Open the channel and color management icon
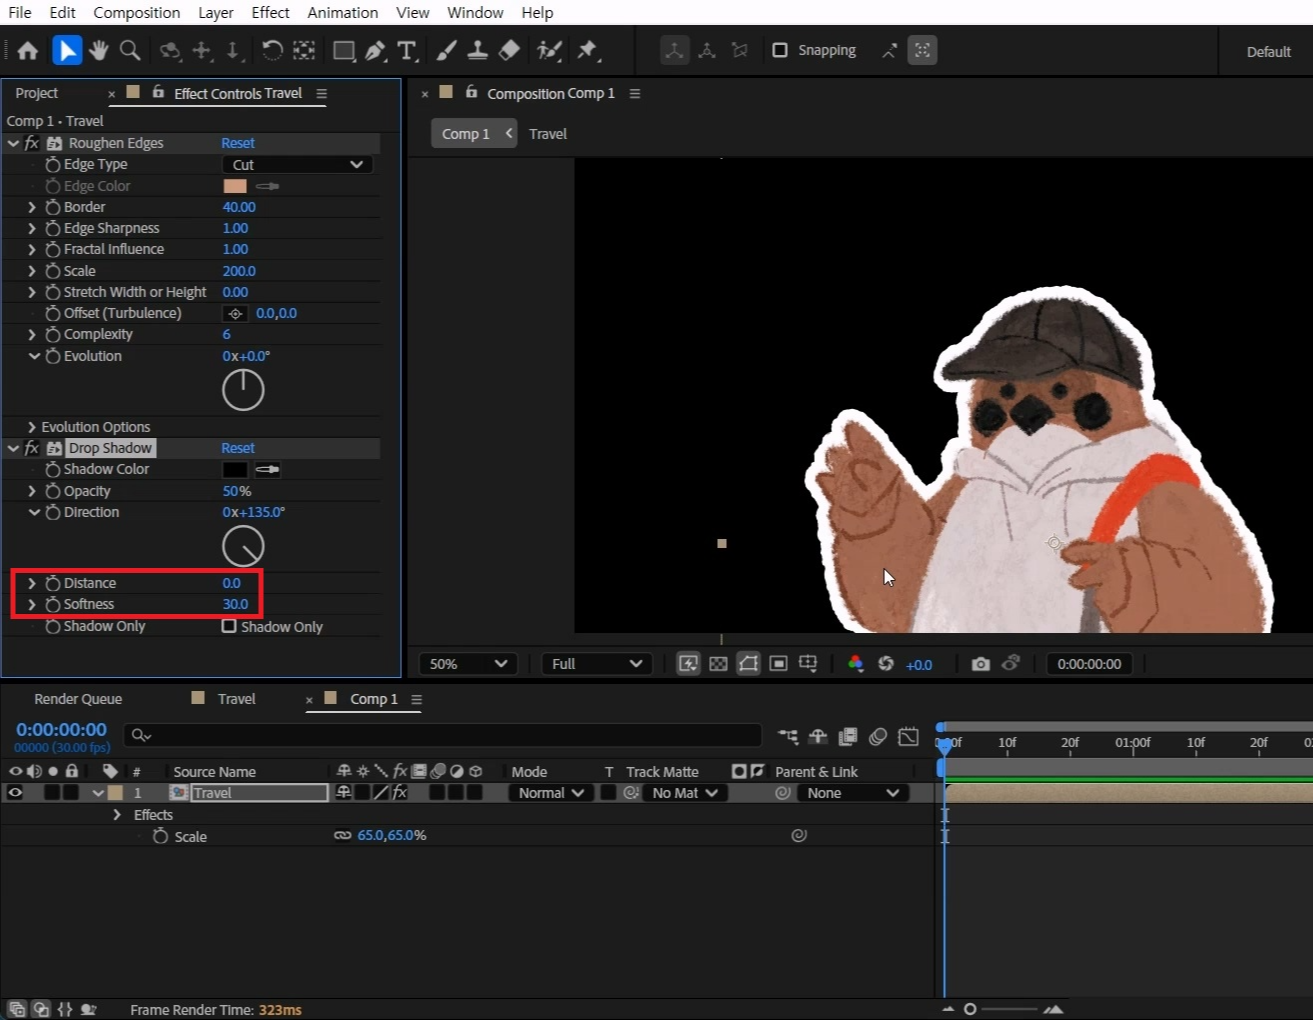Image resolution: width=1313 pixels, height=1020 pixels. (x=855, y=664)
